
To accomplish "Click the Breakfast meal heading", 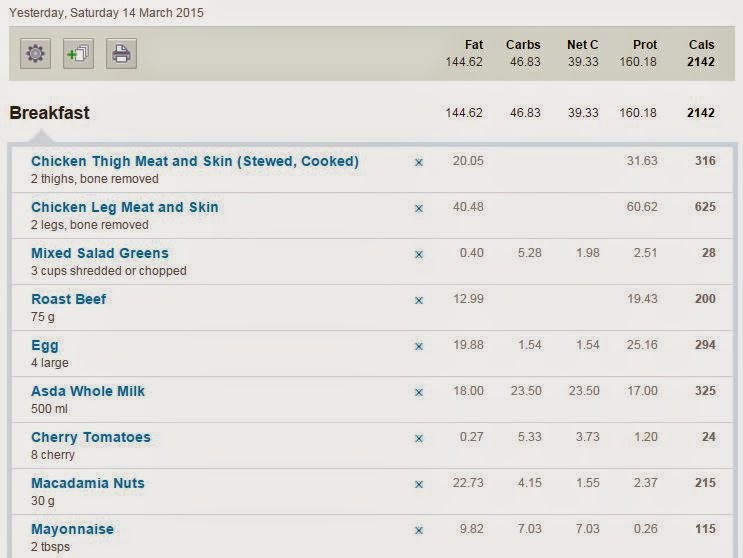I will (x=49, y=113).
